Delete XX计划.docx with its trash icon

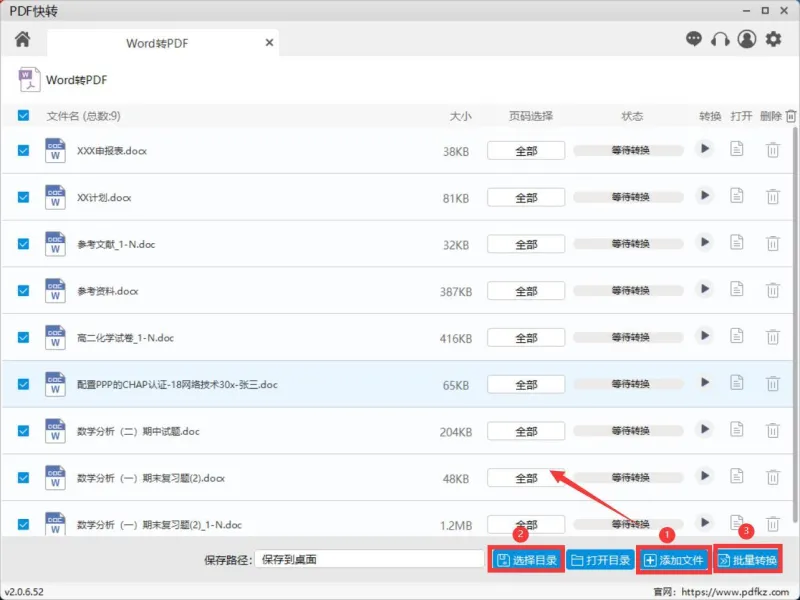[x=773, y=196]
